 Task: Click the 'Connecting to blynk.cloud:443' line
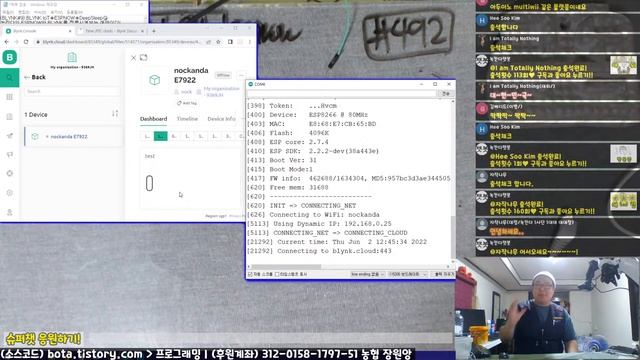[x=319, y=251]
